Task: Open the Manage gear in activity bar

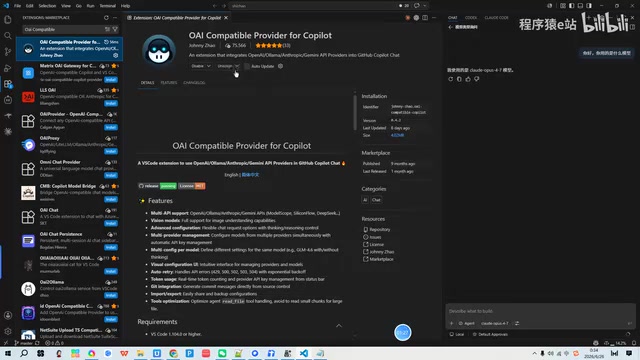Action: [8, 331]
